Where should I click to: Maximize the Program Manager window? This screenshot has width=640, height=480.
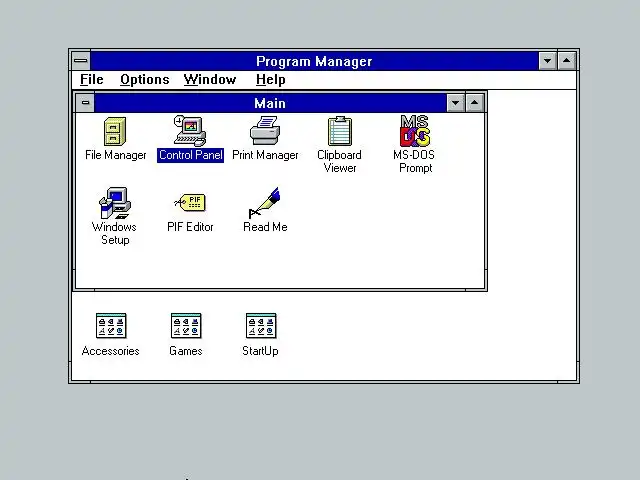(x=567, y=61)
